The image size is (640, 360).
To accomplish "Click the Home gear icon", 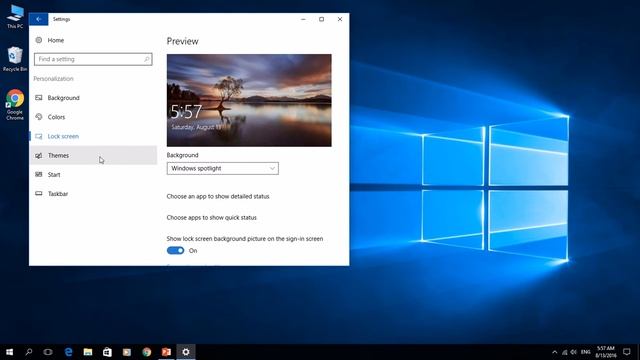I will click(x=39, y=40).
